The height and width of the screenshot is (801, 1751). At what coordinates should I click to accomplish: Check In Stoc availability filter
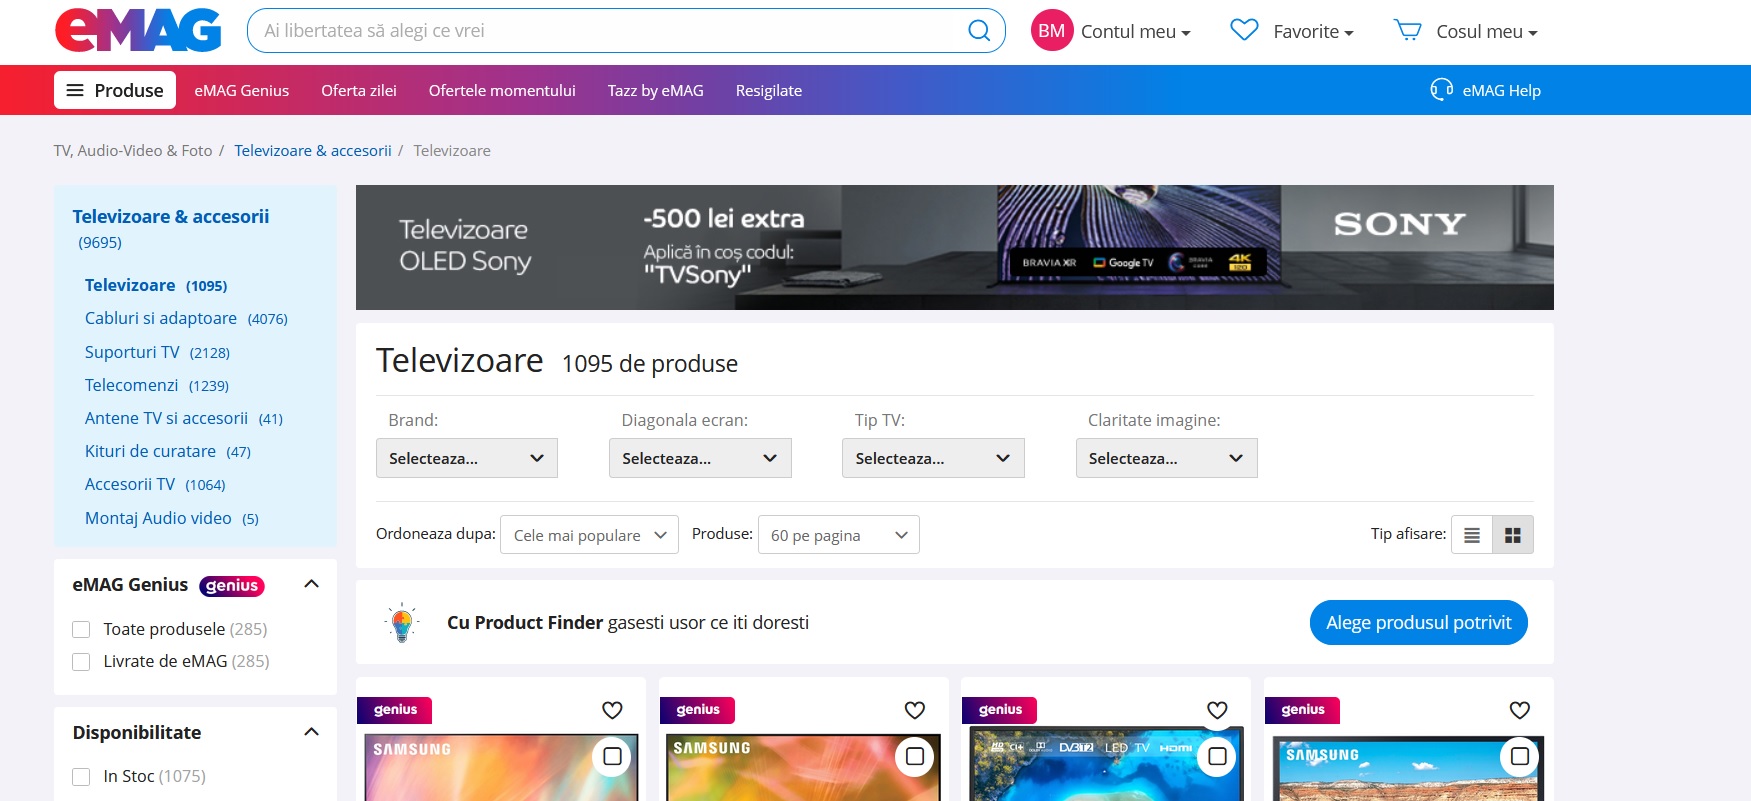point(81,777)
